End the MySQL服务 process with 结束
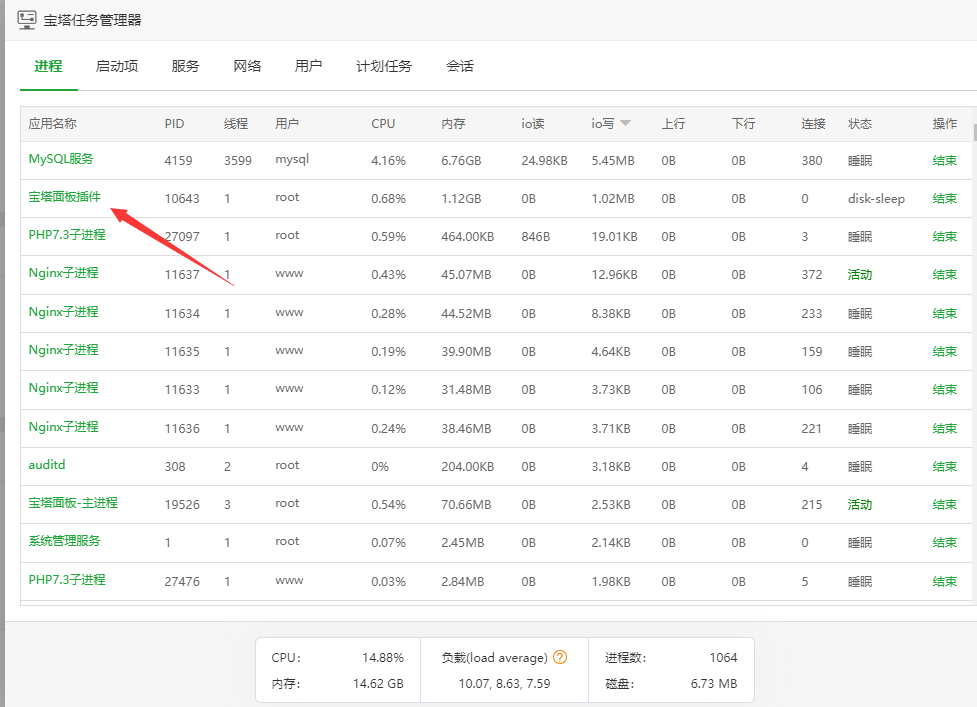The width and height of the screenshot is (977, 707). pyautogui.click(x=944, y=160)
